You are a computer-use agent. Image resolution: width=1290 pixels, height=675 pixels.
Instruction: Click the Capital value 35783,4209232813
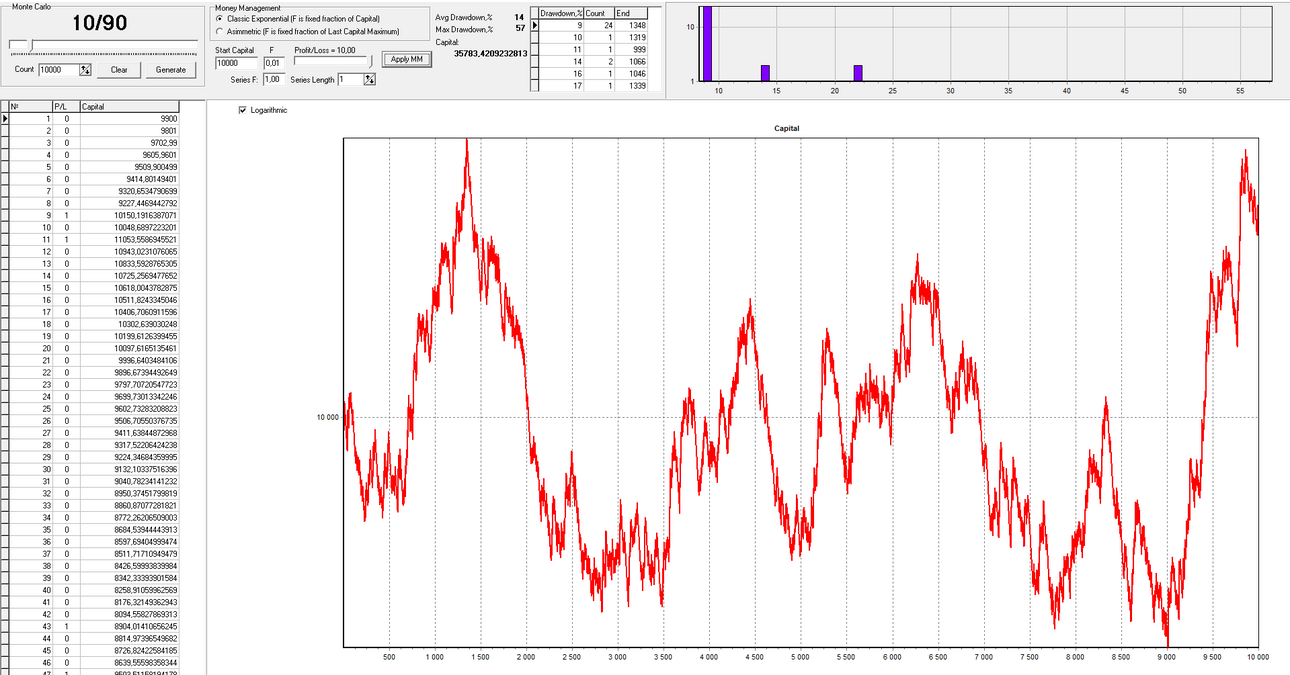[490, 53]
